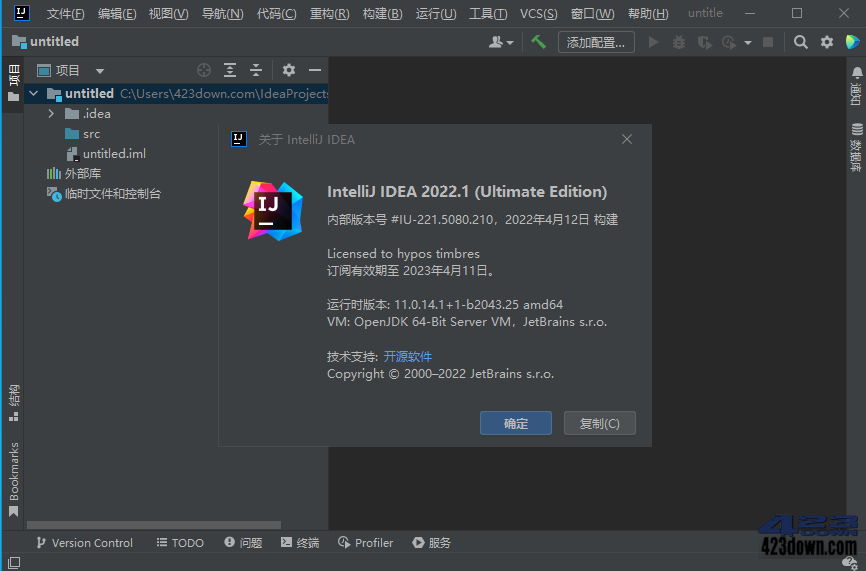
Task: Close the About IntelliJ IDEA dialog
Action: [x=627, y=139]
